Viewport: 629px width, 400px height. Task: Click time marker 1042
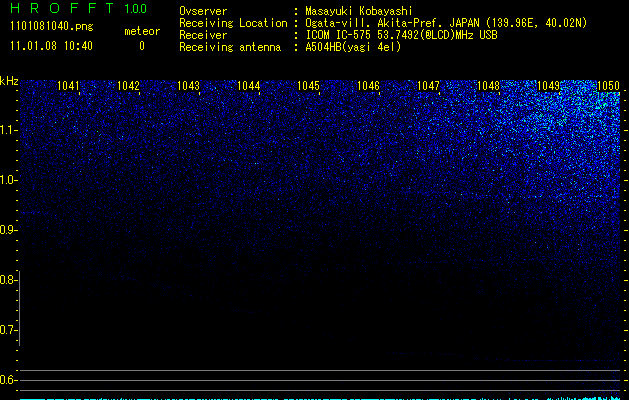(x=128, y=86)
